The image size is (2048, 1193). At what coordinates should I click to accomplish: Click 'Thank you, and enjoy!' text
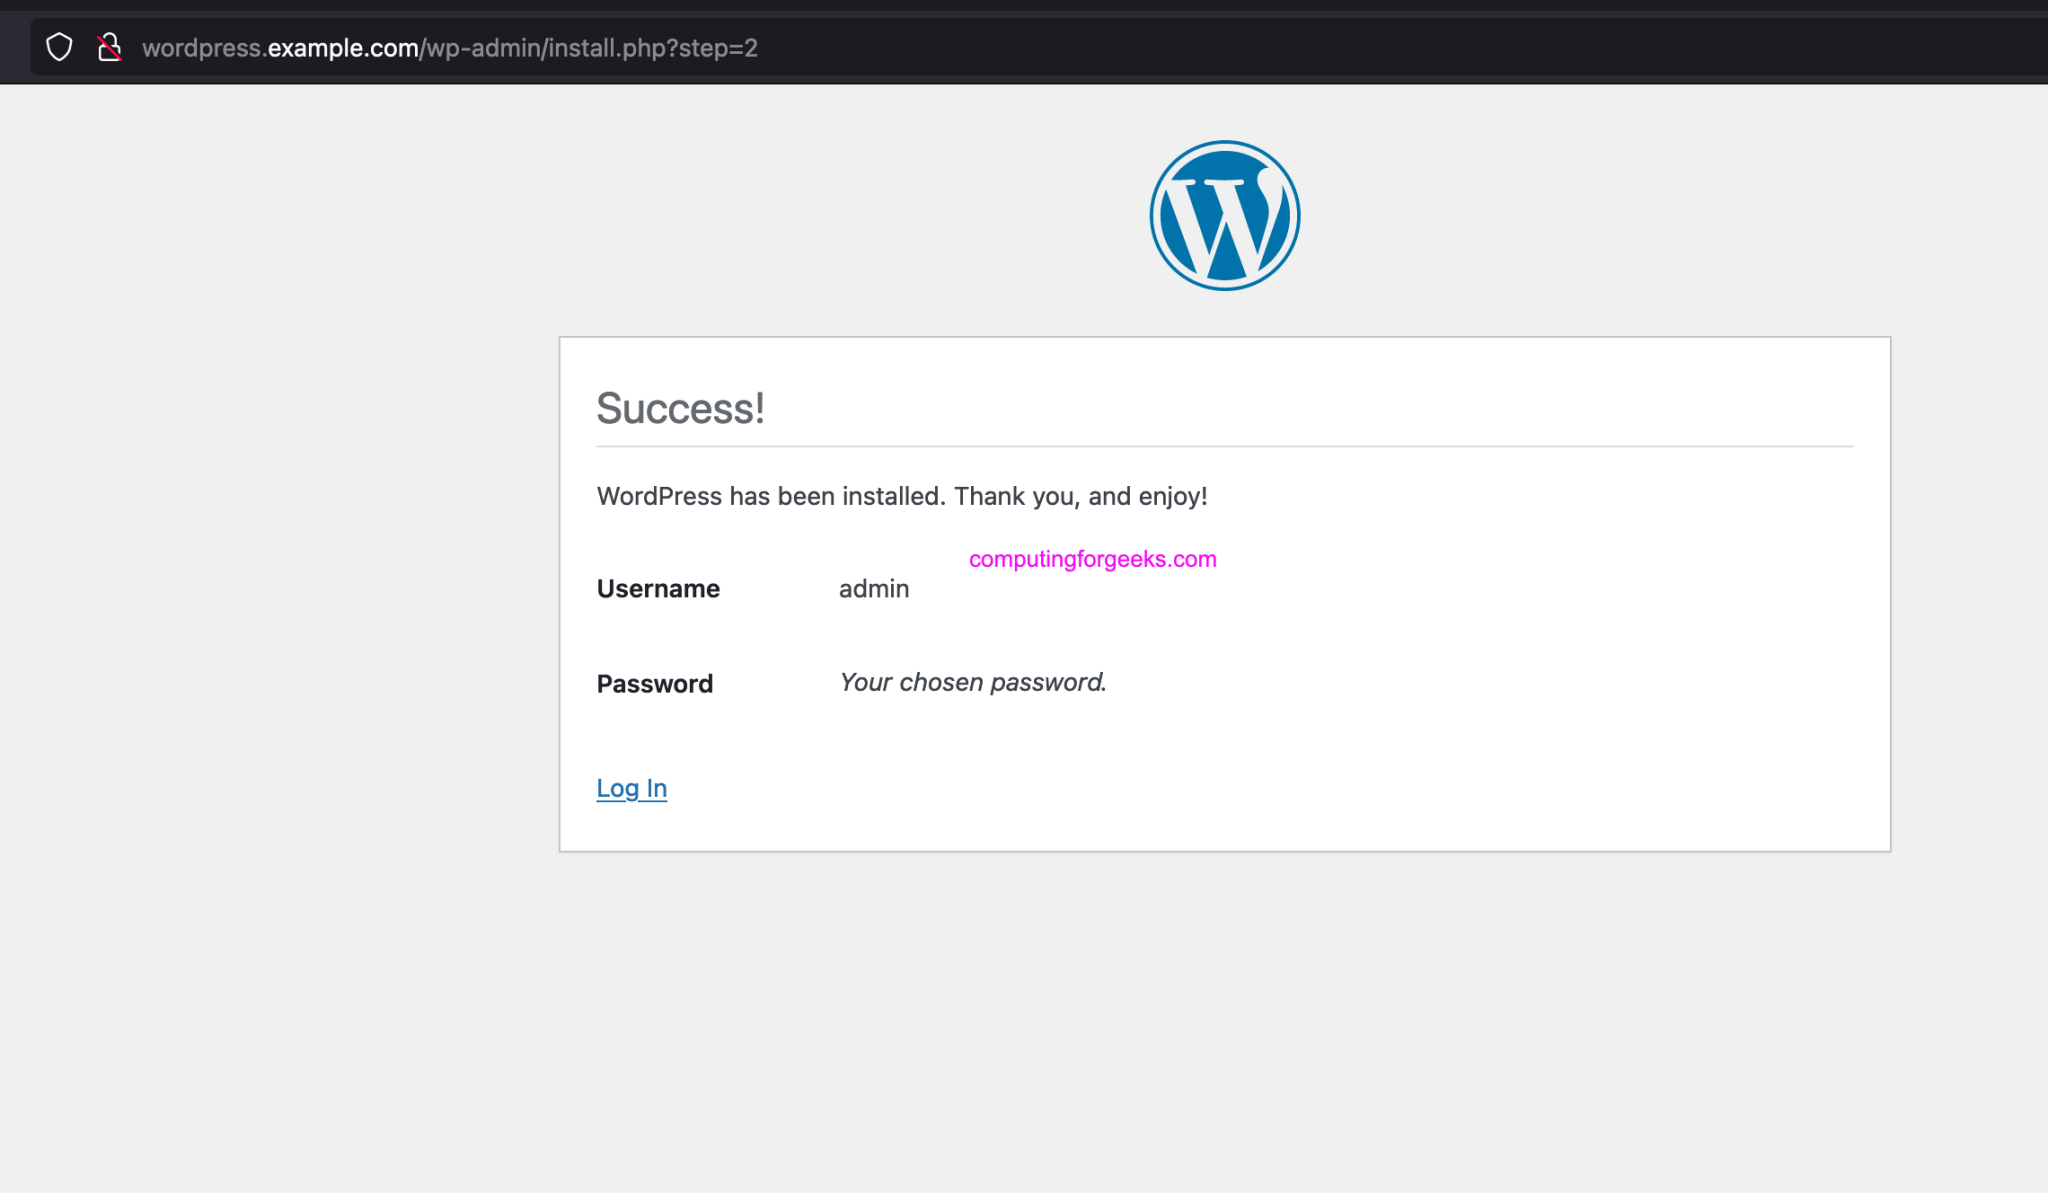tap(1080, 496)
